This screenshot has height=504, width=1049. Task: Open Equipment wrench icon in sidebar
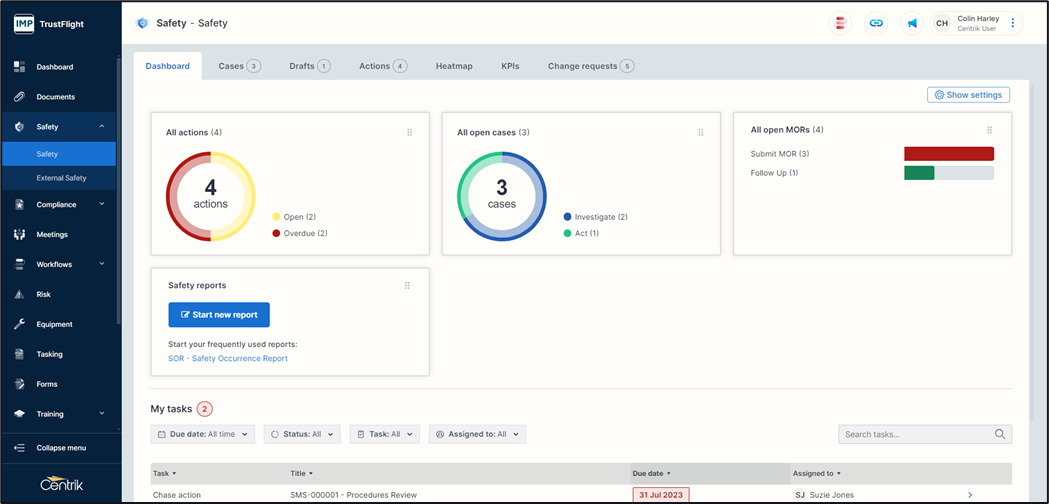coord(19,324)
